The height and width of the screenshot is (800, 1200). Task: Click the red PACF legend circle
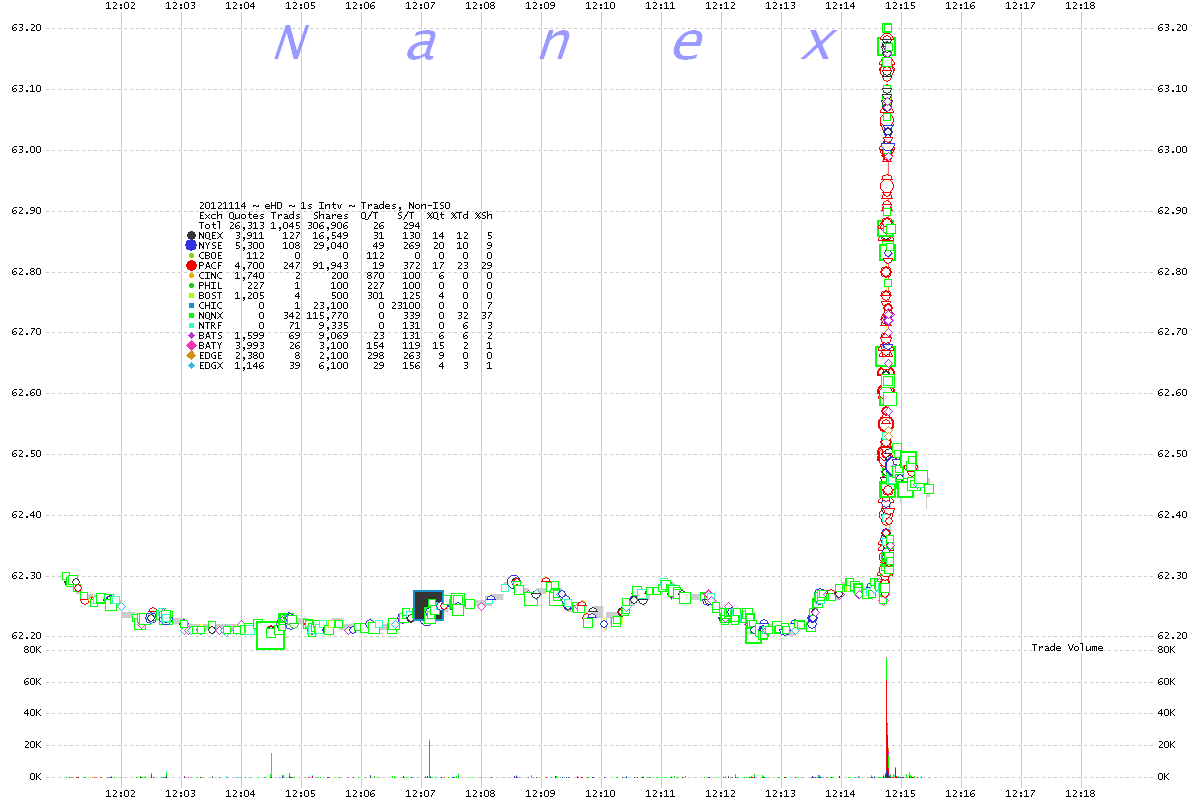pos(190,266)
